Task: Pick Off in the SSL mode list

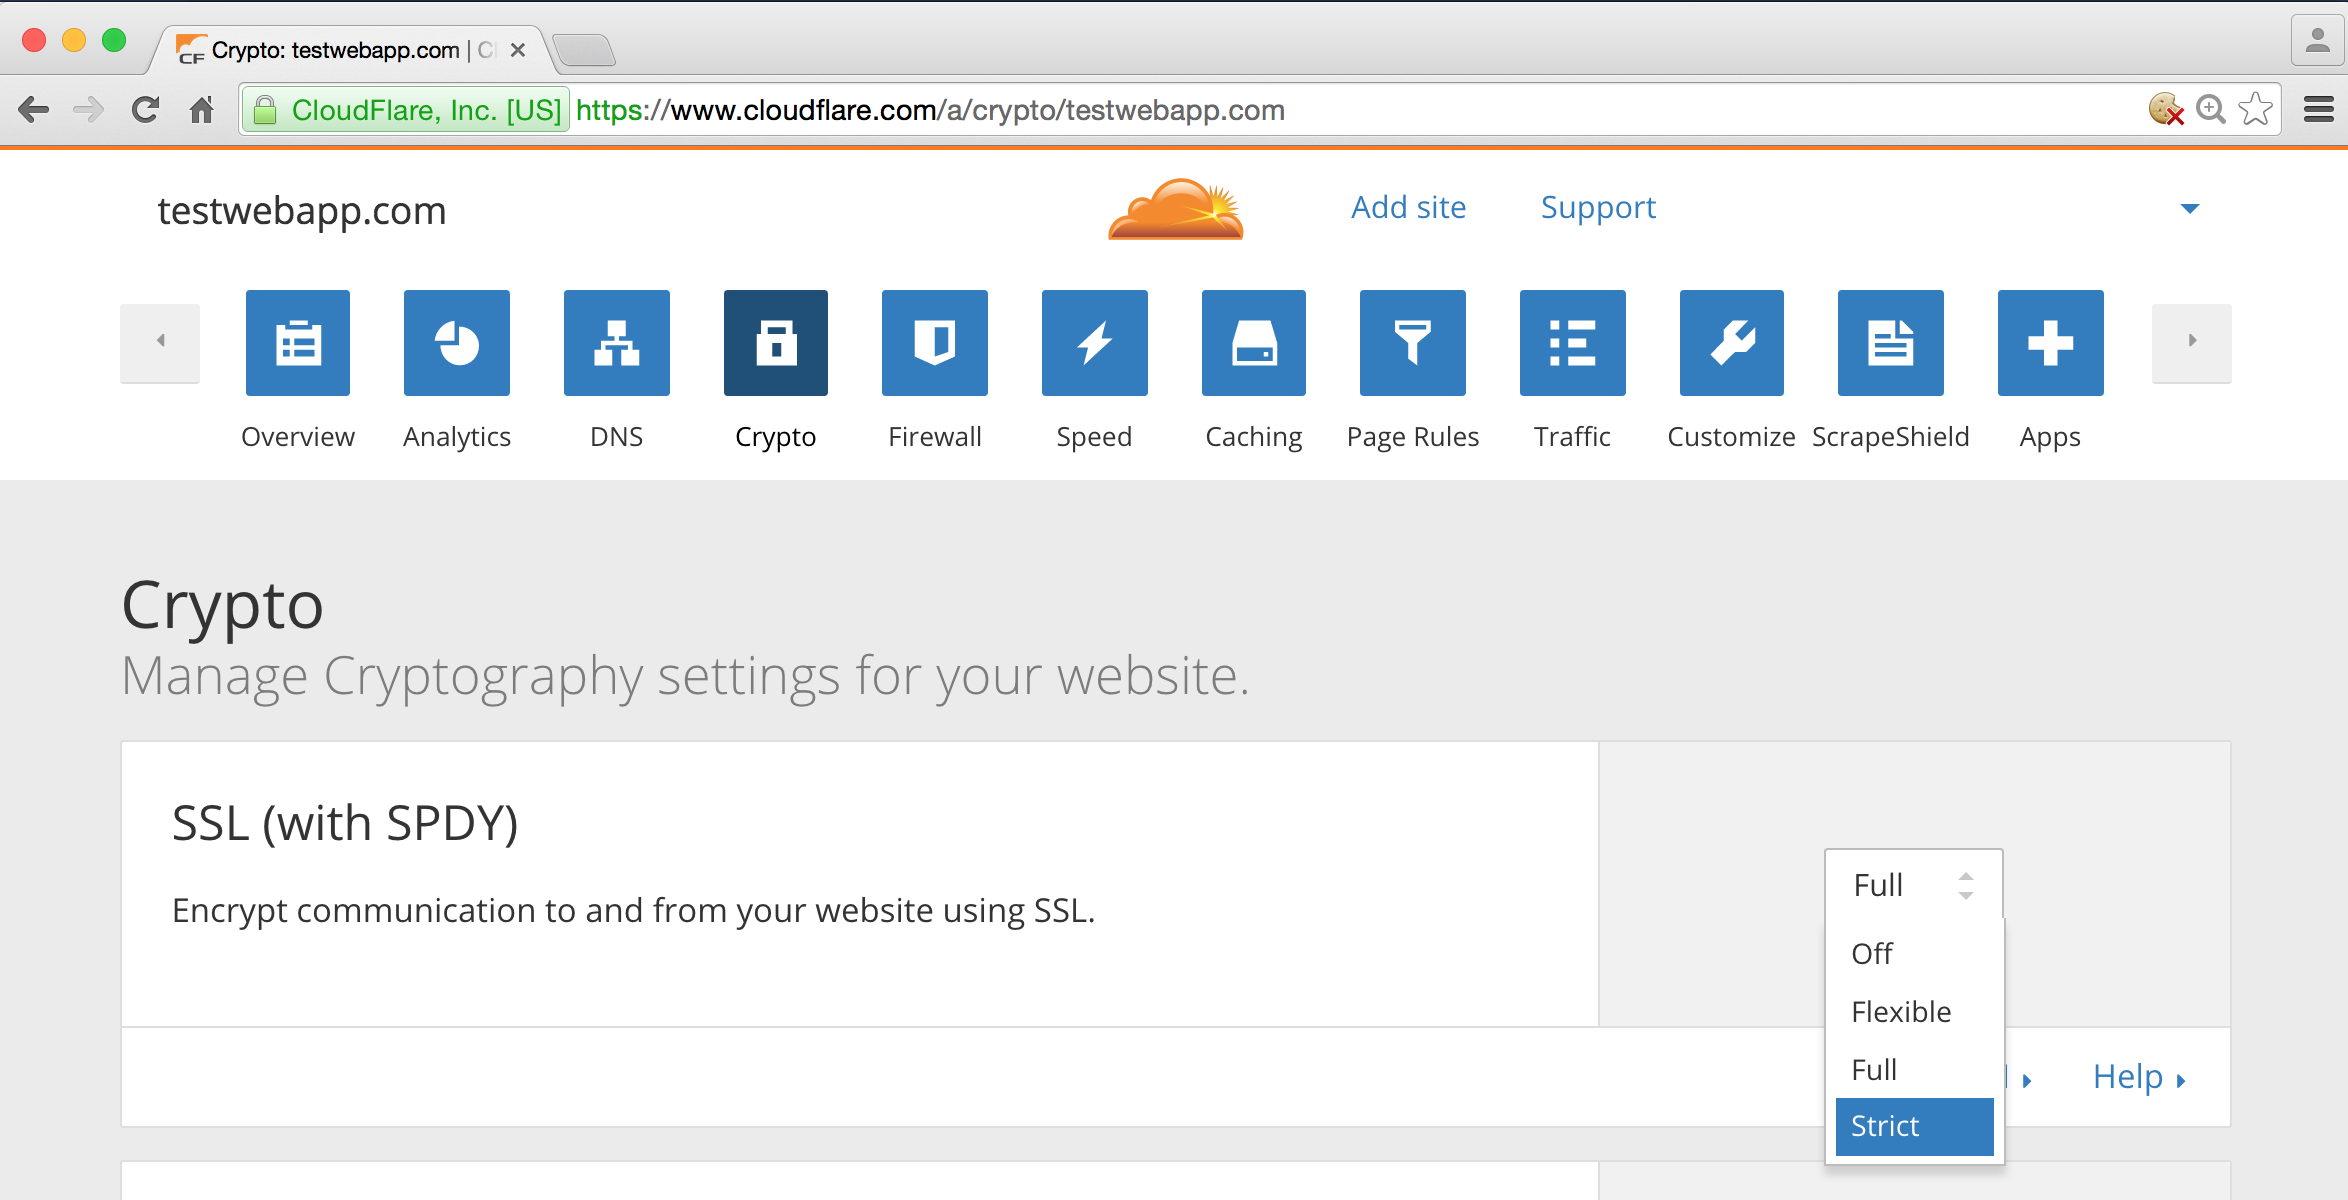Action: tap(1872, 954)
